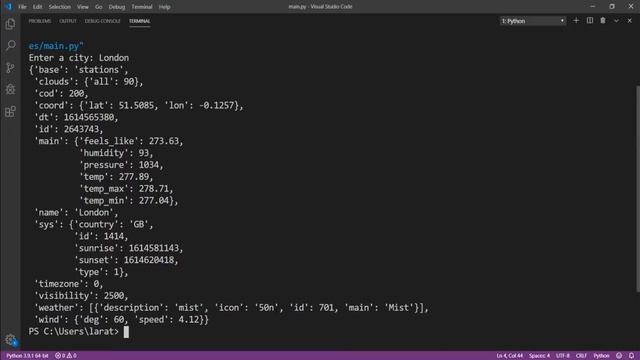This screenshot has height=360, width=640.
Task: Click the "'temp': 277.89," output line
Action: pyautogui.click(x=116, y=177)
